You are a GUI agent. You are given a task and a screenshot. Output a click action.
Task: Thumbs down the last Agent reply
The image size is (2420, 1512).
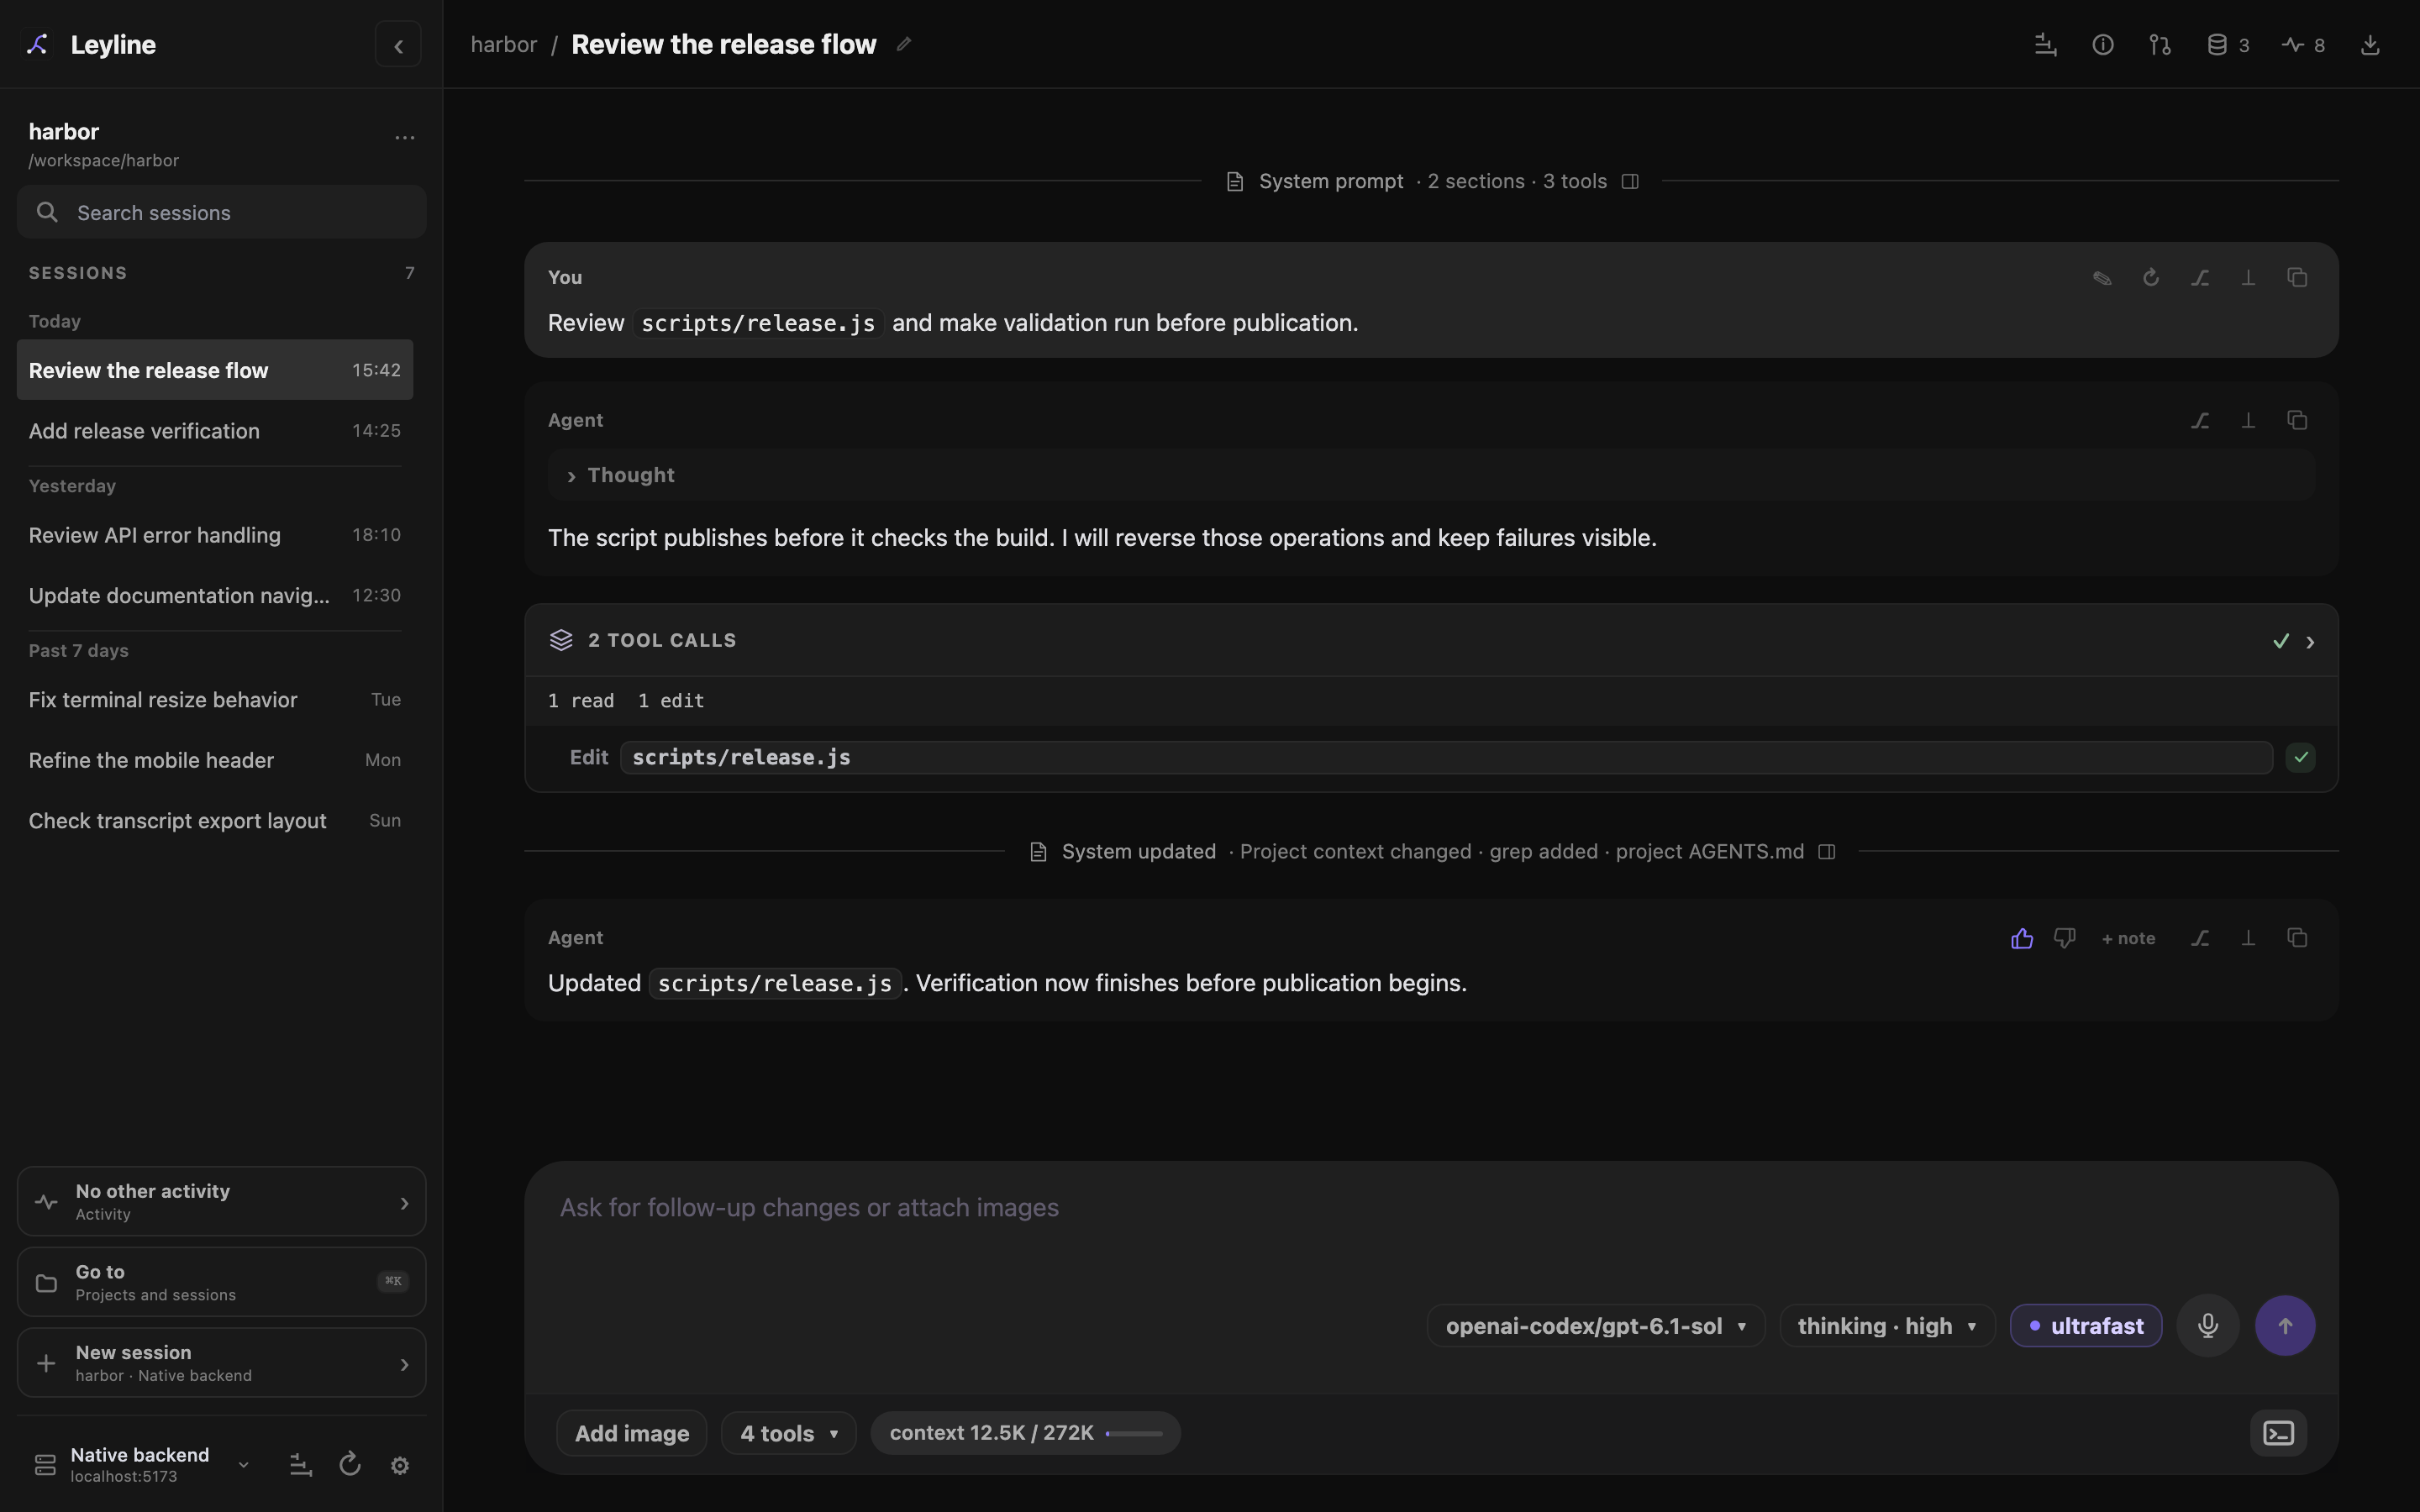tap(2064, 938)
